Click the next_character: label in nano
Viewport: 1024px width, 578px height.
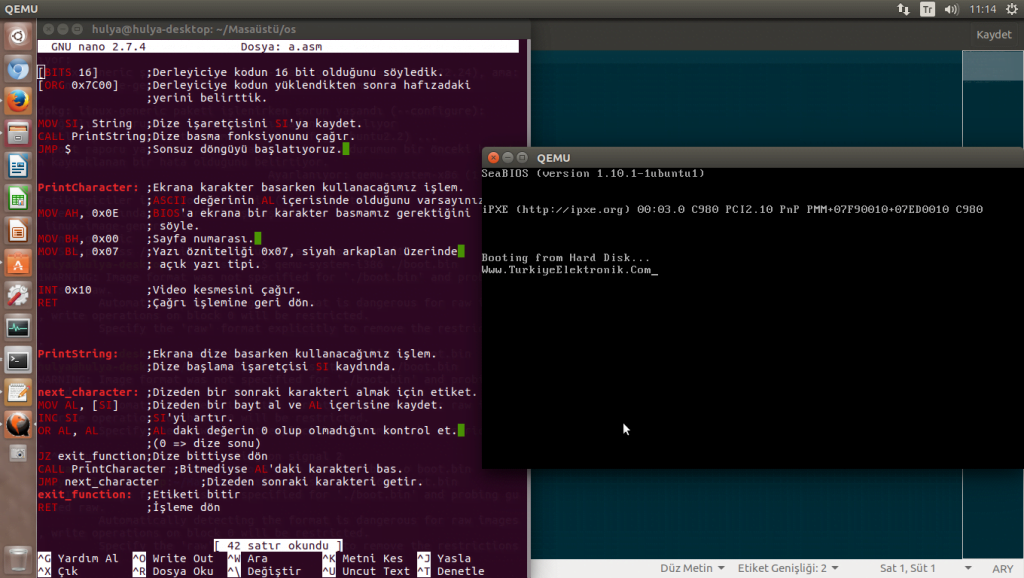[x=88, y=393]
